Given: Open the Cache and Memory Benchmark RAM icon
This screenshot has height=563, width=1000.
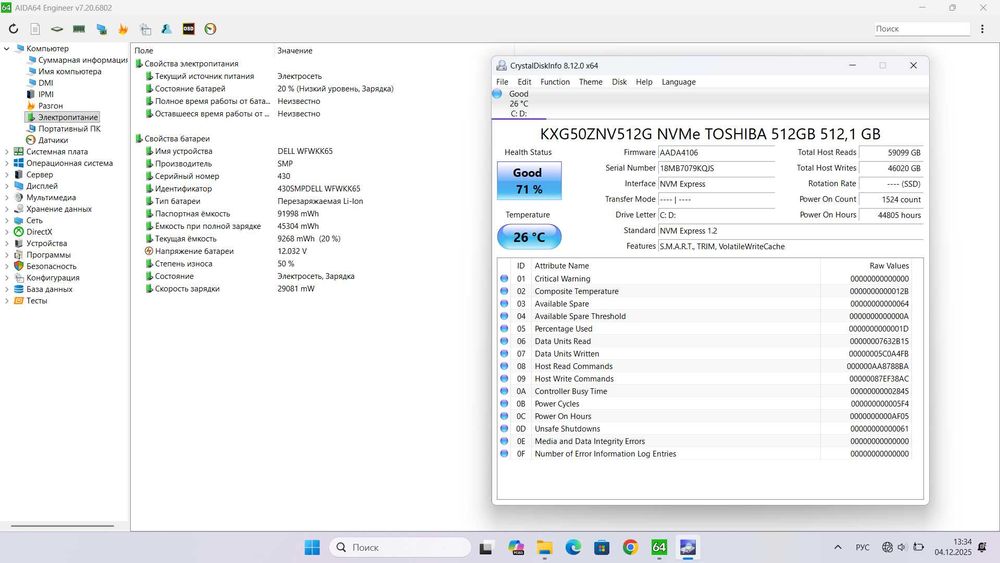Looking at the screenshot, I should 79,29.
